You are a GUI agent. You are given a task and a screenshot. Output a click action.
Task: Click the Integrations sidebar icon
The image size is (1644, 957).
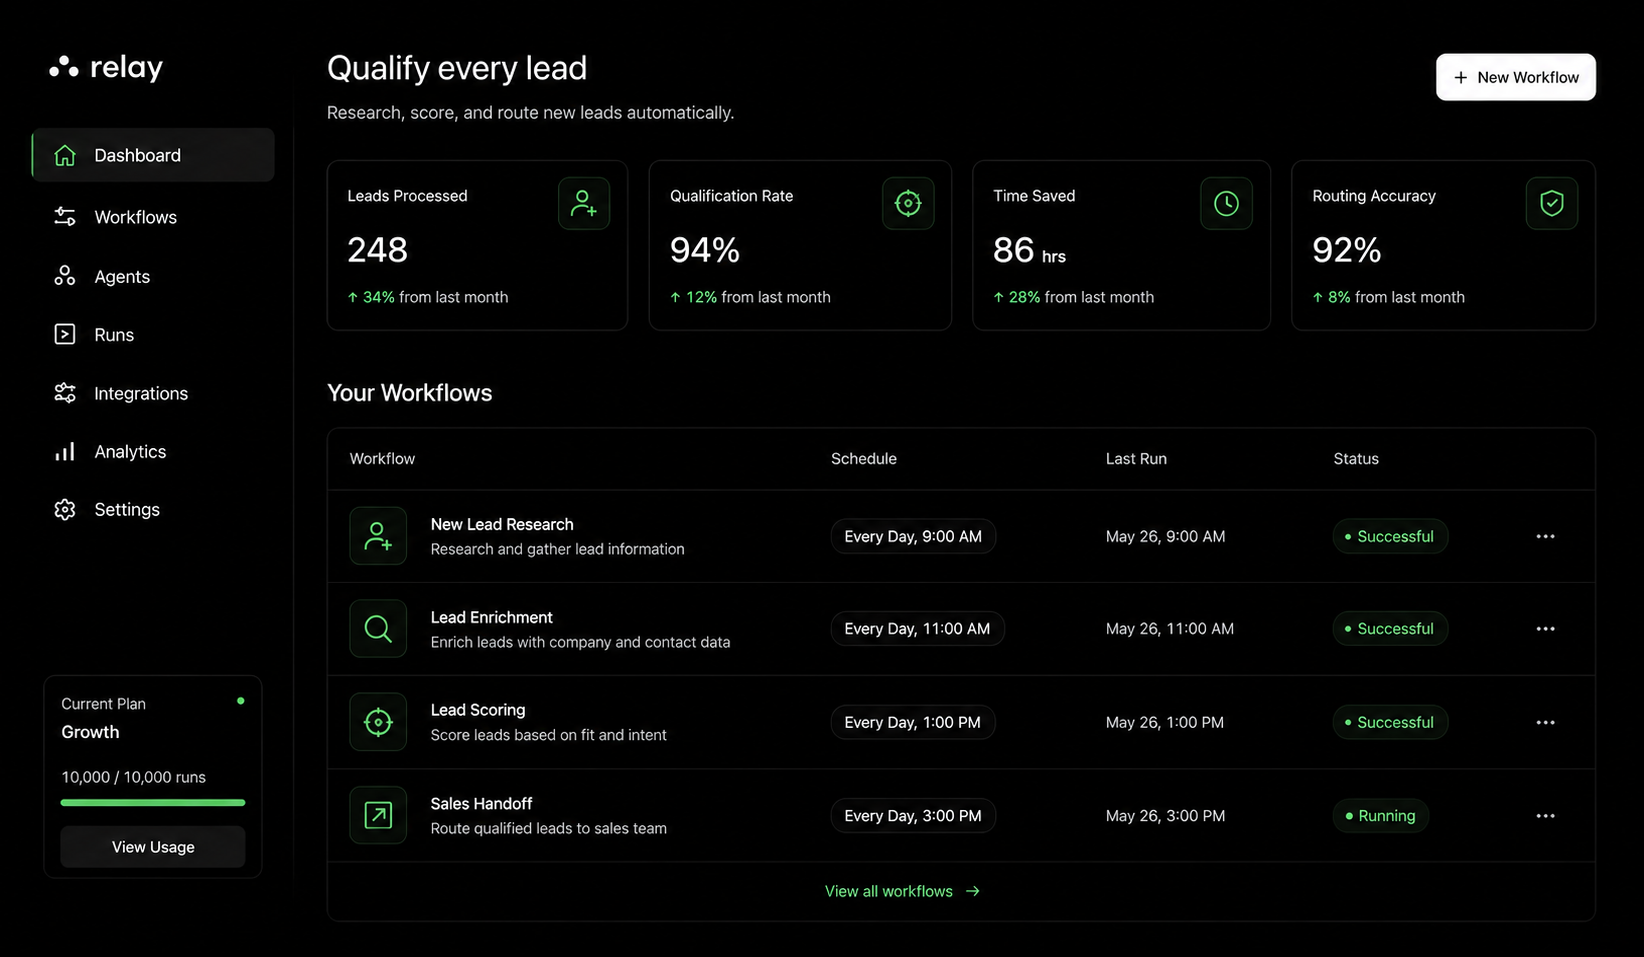pyautogui.click(x=65, y=393)
